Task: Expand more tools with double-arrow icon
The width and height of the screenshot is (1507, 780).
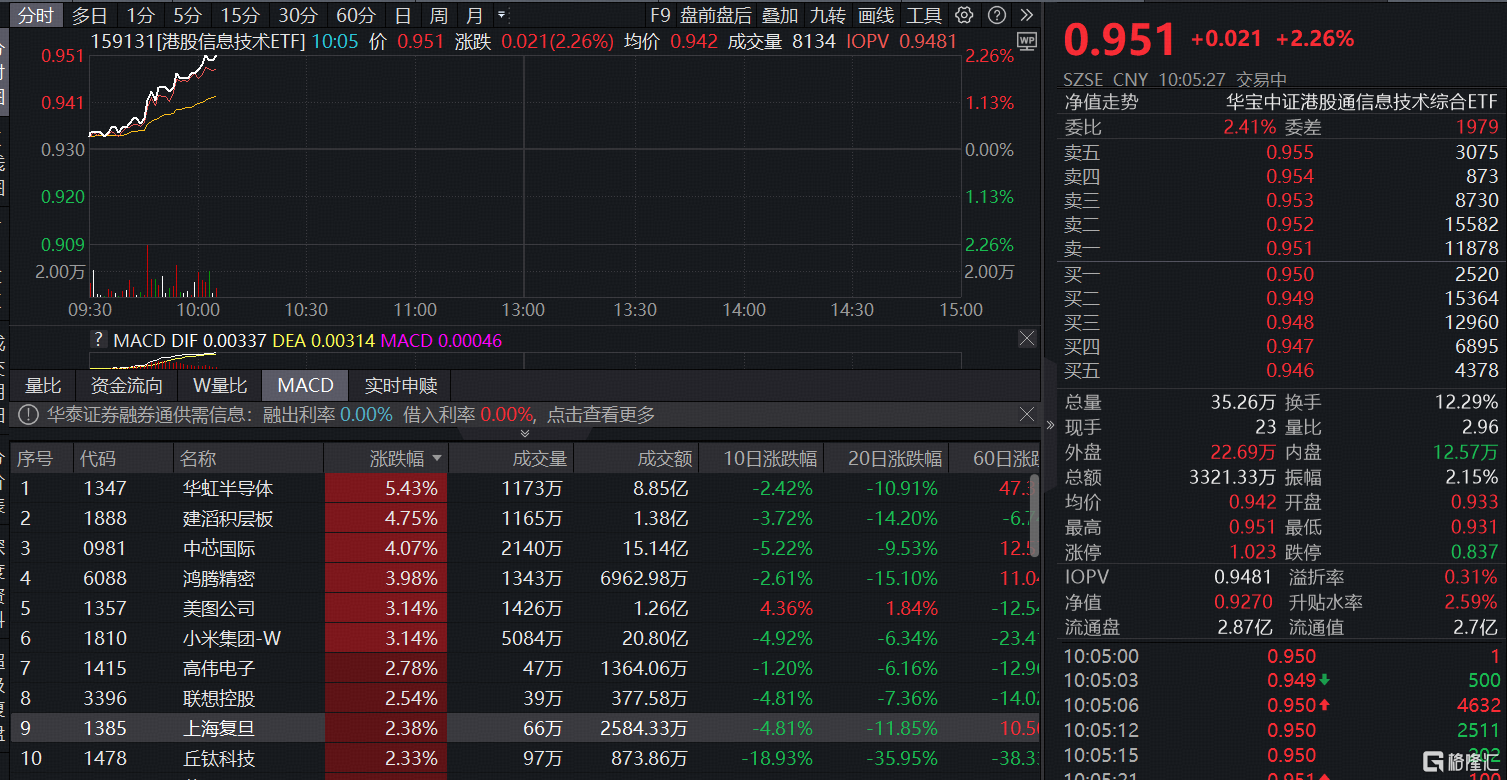Action: (x=1027, y=15)
